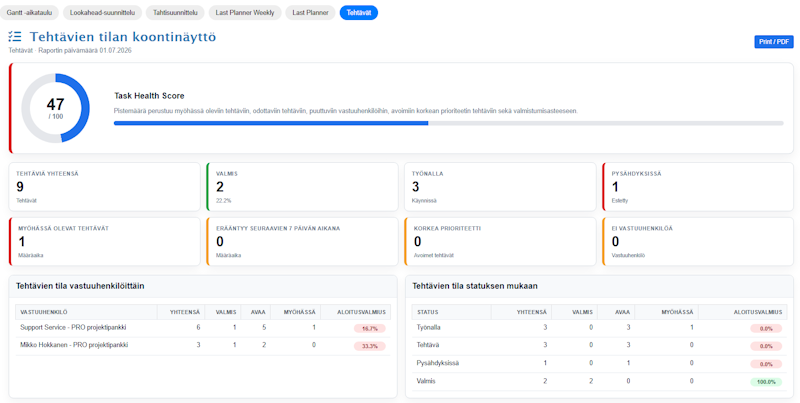Select the Tehtävä row in status table
Viewport: 800px width, 403px height.
click(x=599, y=346)
